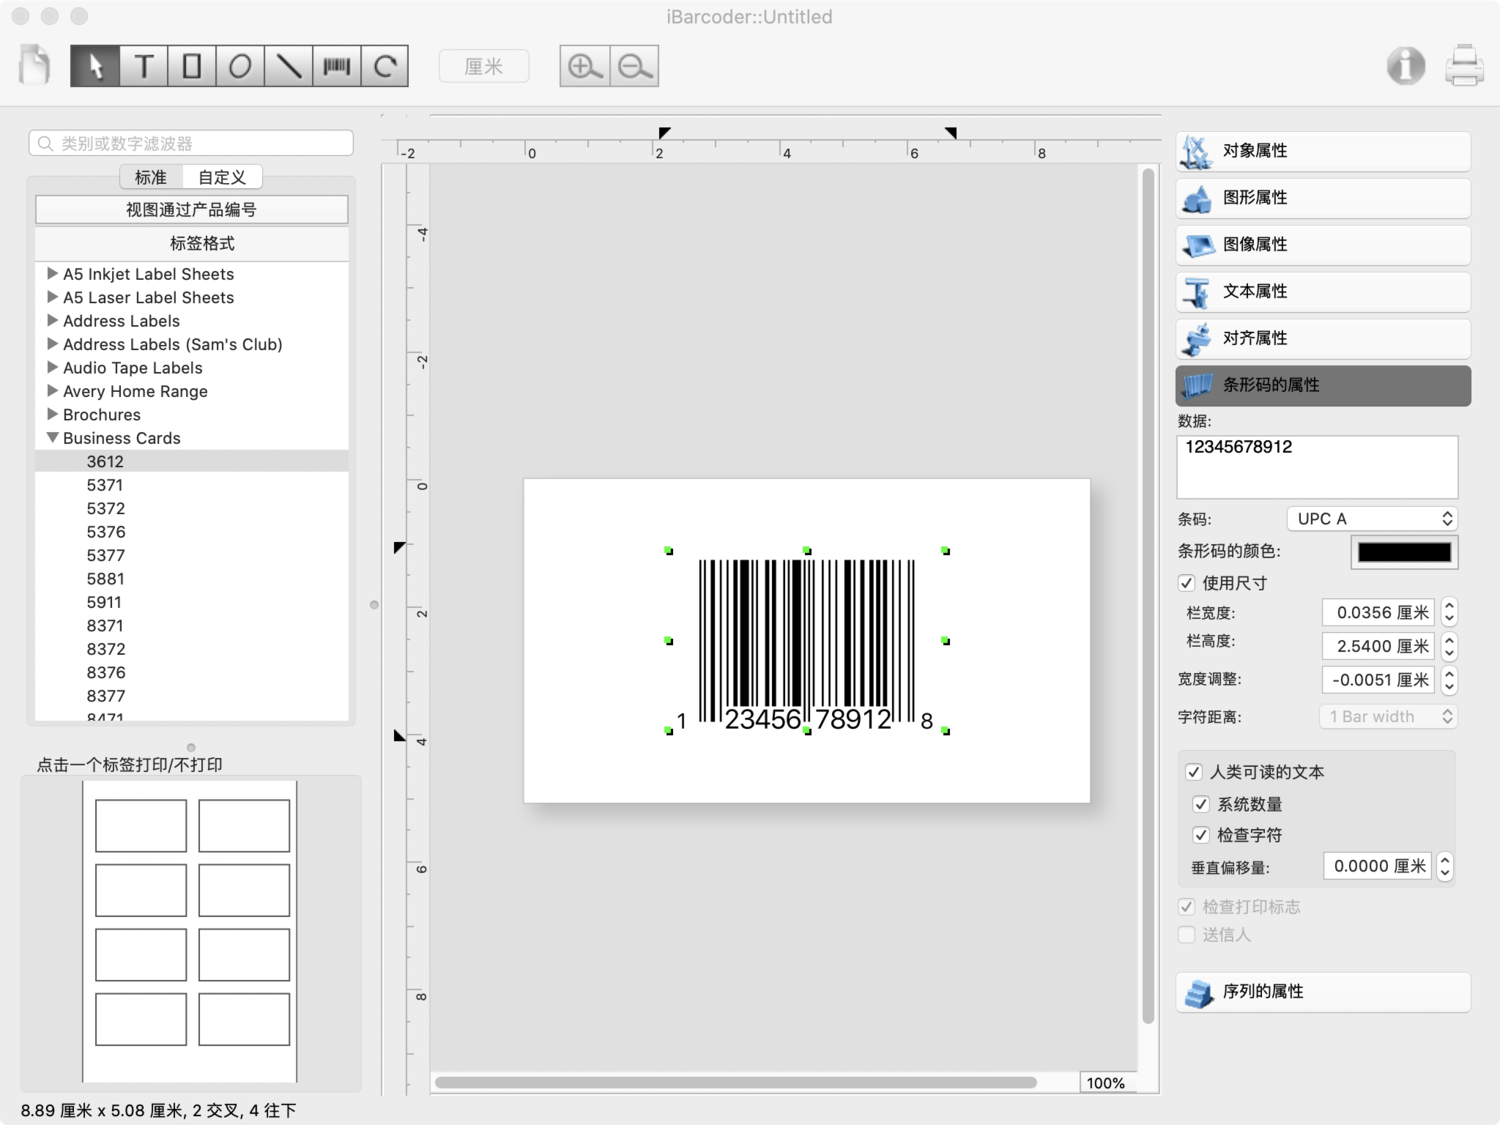1500x1125 pixels.
Task: Click the barcode data input field
Action: tap(1317, 466)
